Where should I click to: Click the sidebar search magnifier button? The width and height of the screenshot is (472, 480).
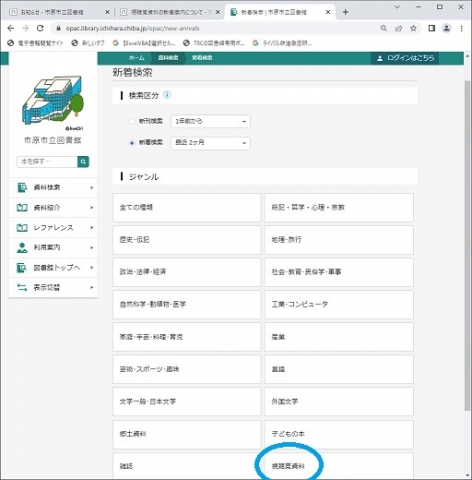[83, 162]
